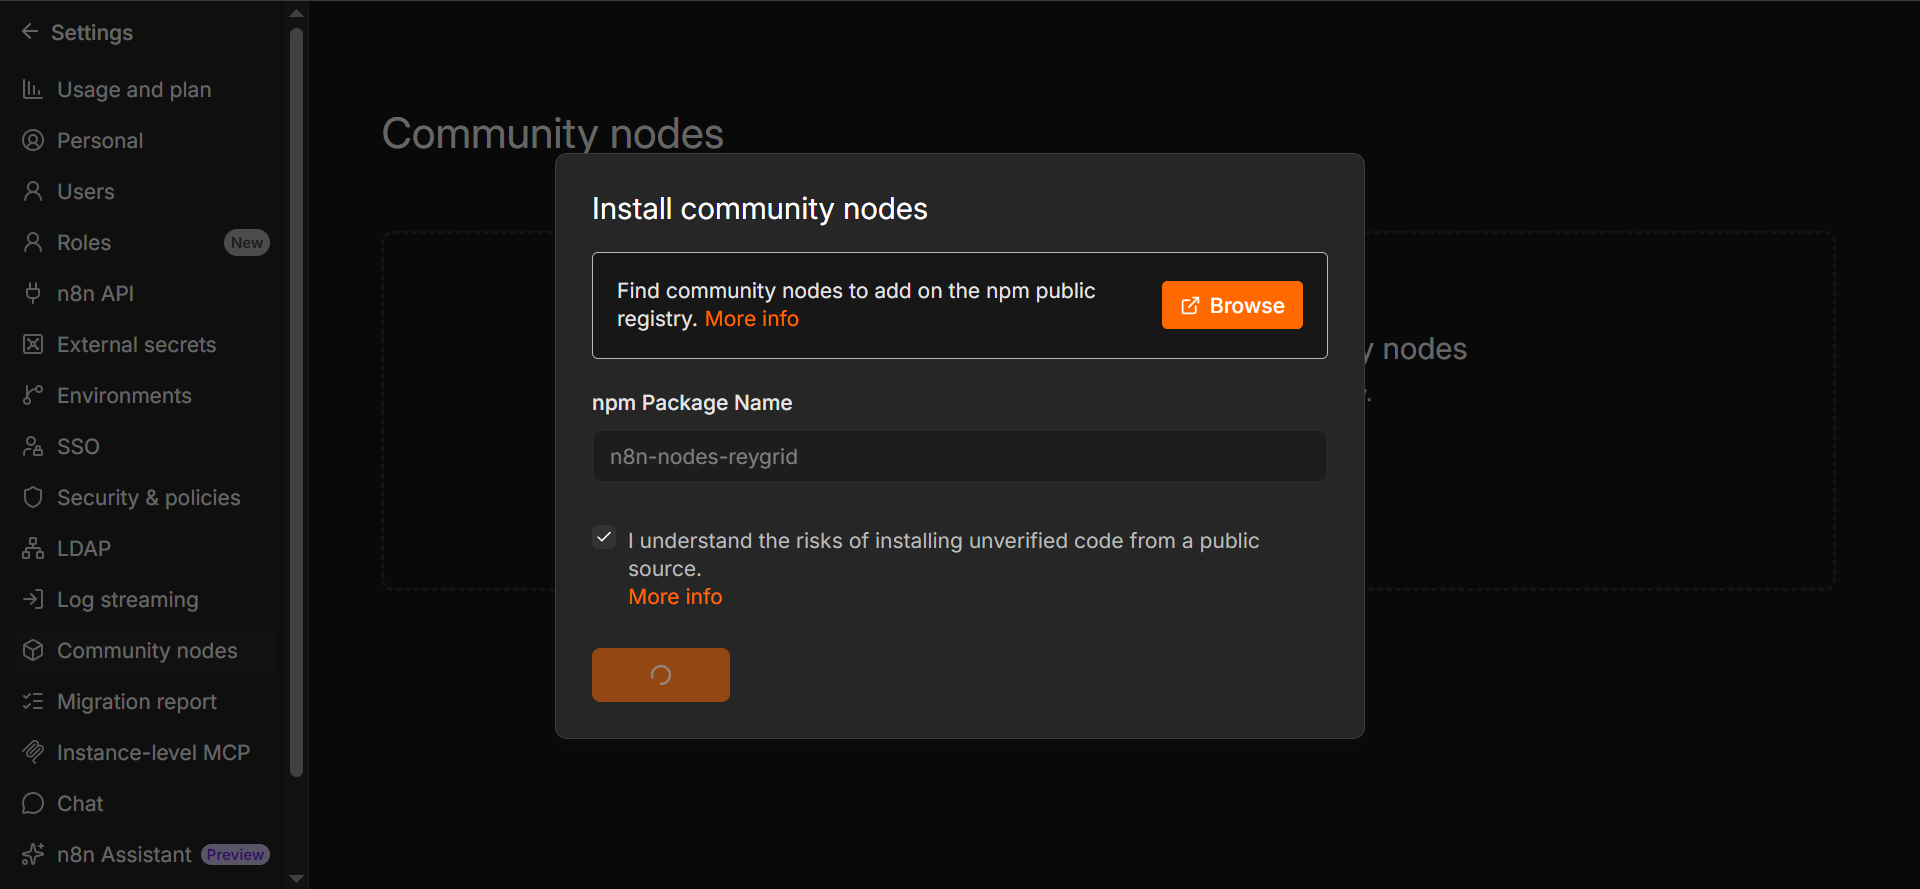Go to the Personal settings page
The width and height of the screenshot is (1920, 889).
(x=142, y=141)
